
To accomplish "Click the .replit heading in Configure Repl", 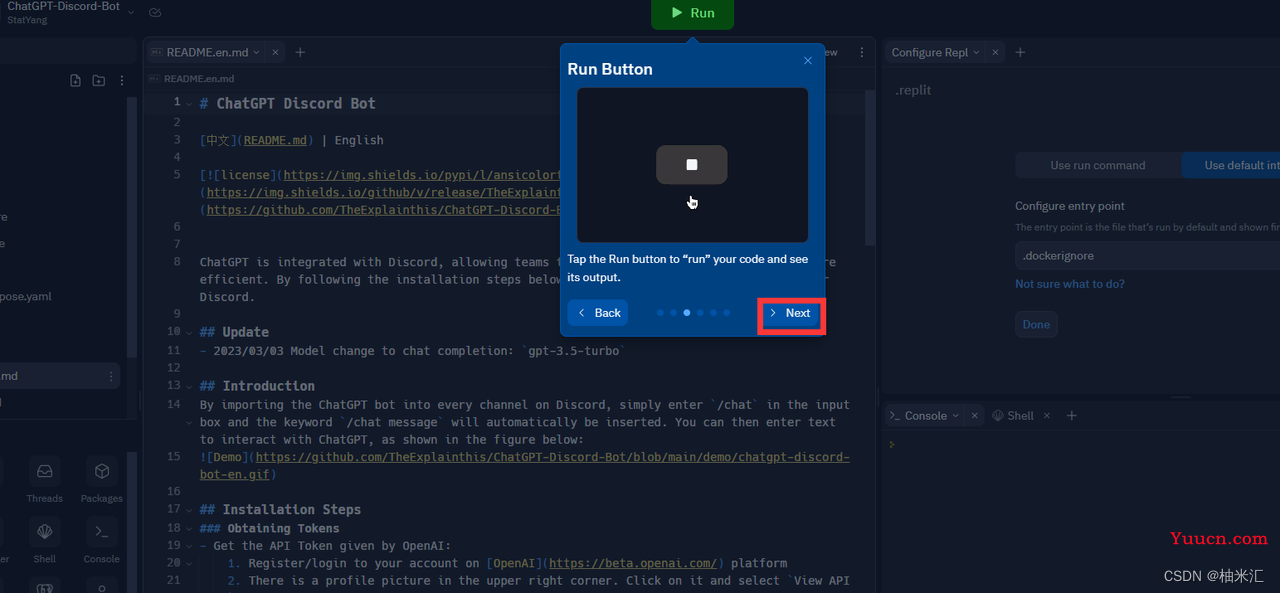I will coord(913,90).
